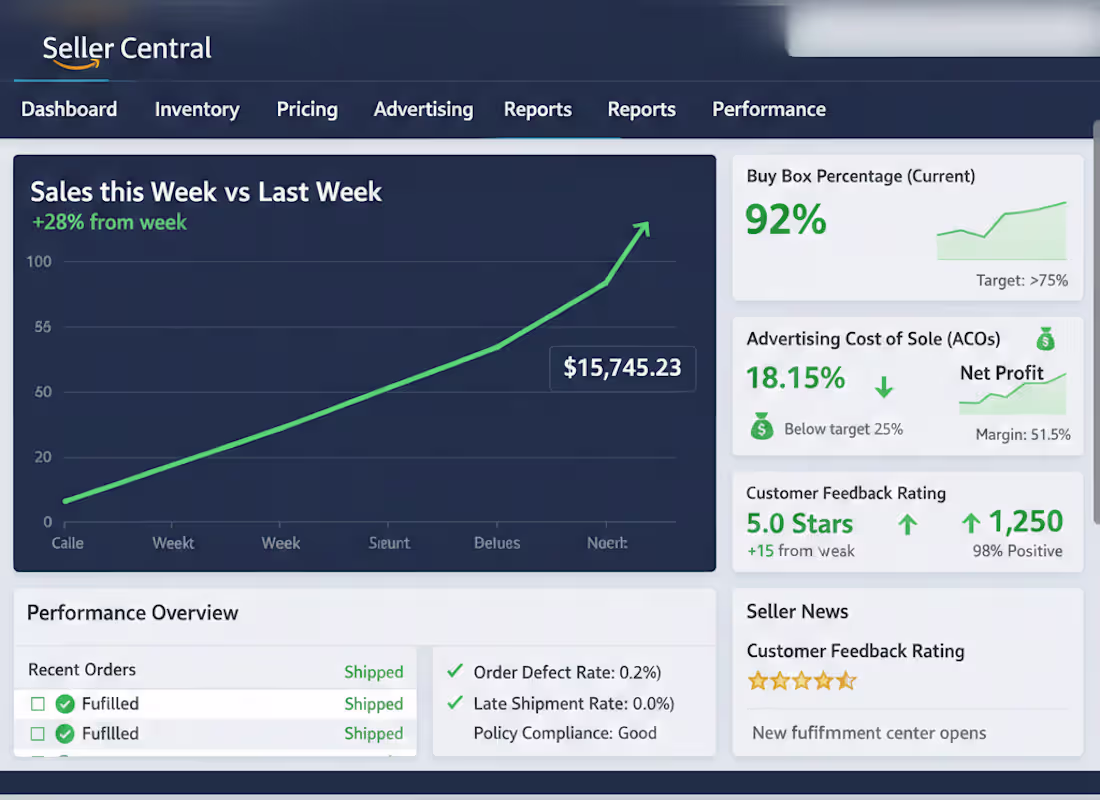Click the Amazon smile logo under Seller Central

[76, 65]
